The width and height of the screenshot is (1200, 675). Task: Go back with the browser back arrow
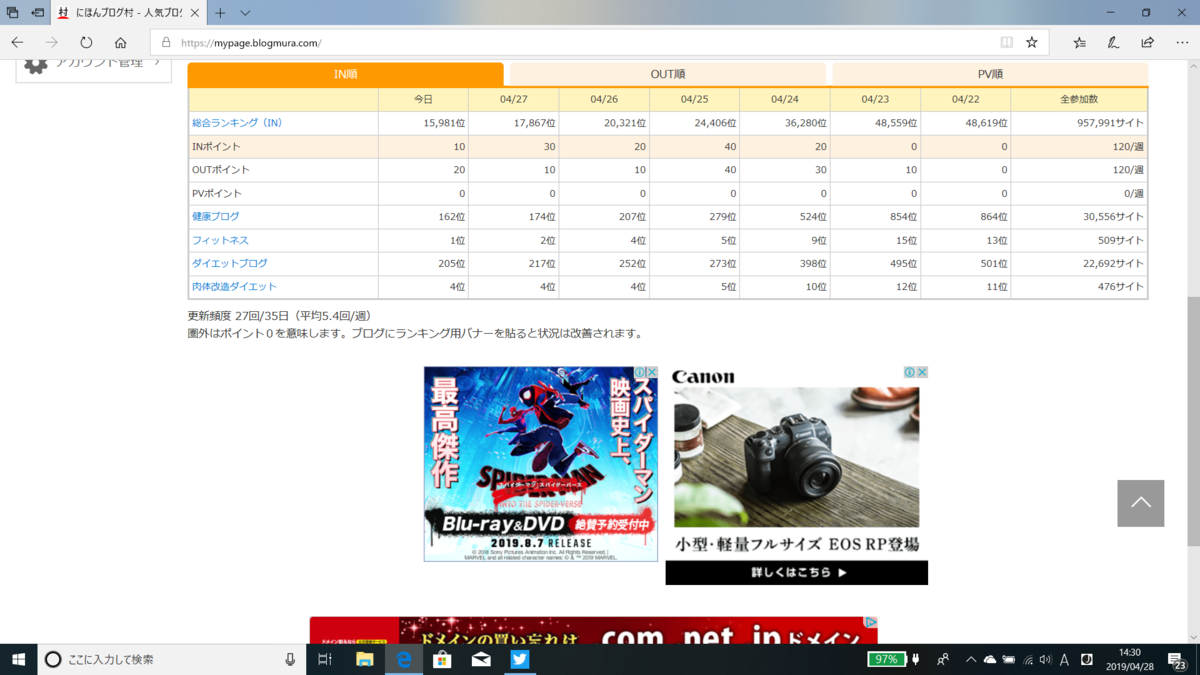point(17,43)
